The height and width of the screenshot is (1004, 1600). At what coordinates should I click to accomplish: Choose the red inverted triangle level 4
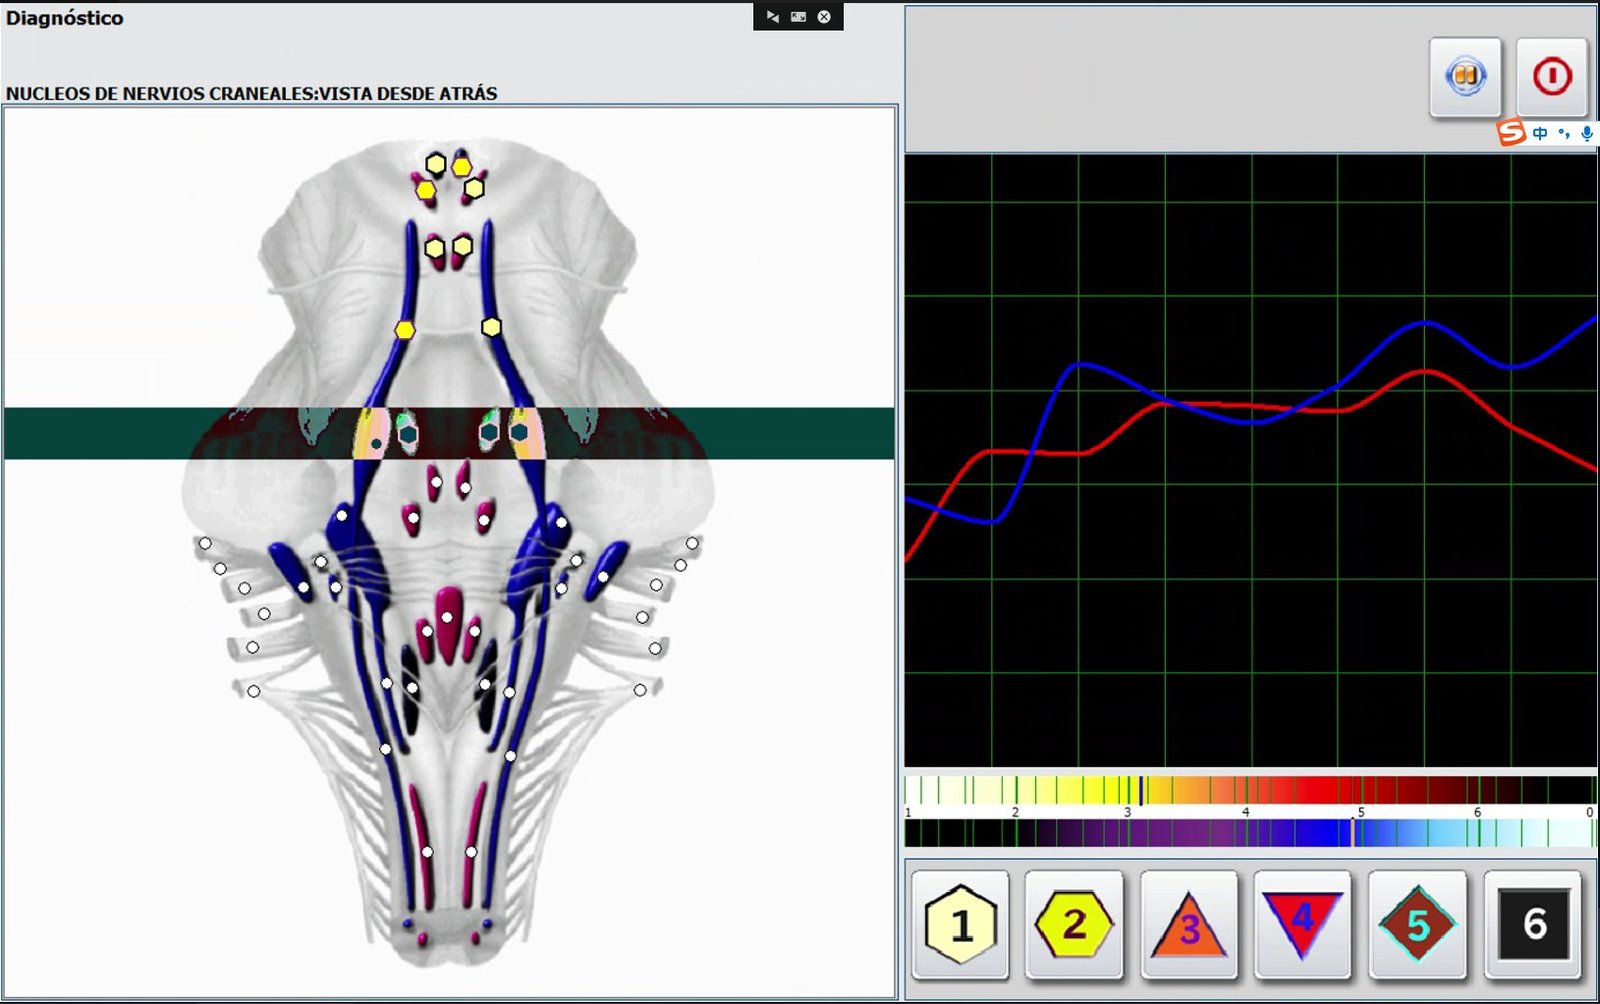point(1302,925)
